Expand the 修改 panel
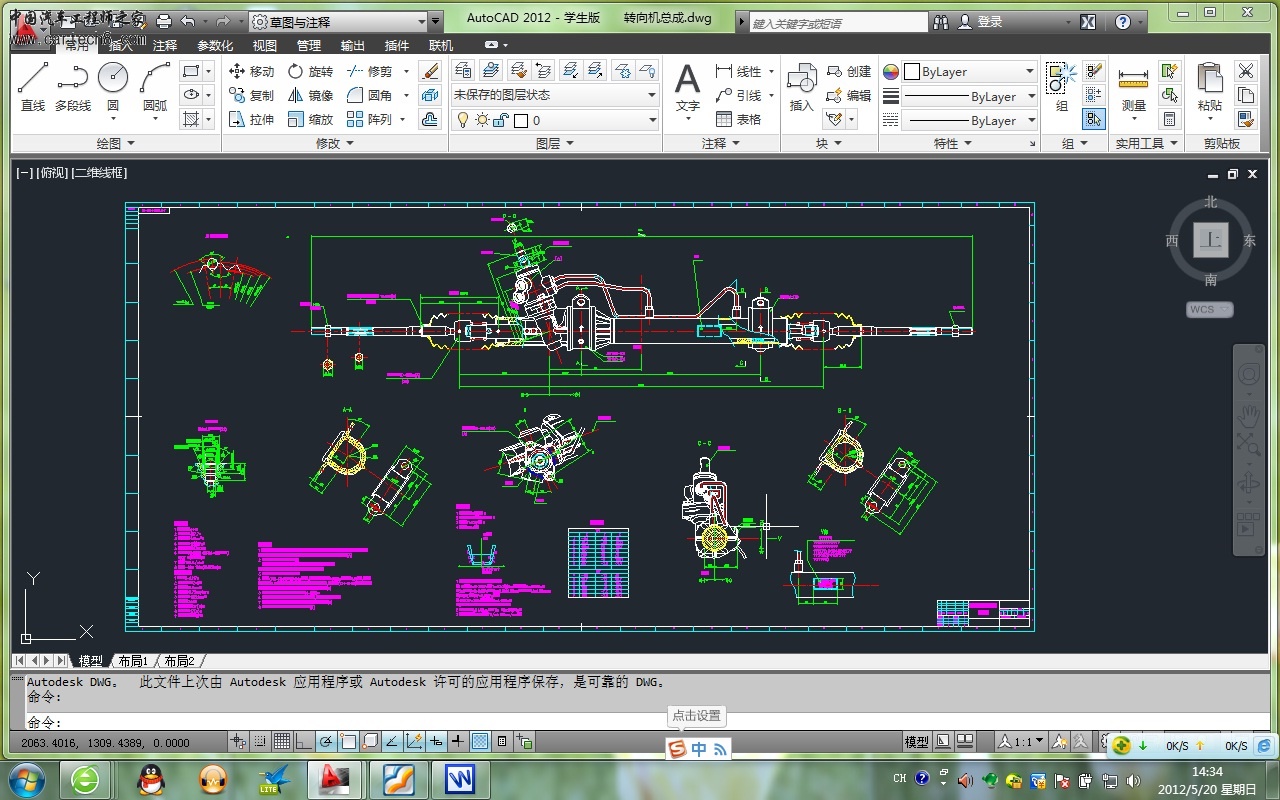1280x800 pixels. (x=335, y=143)
